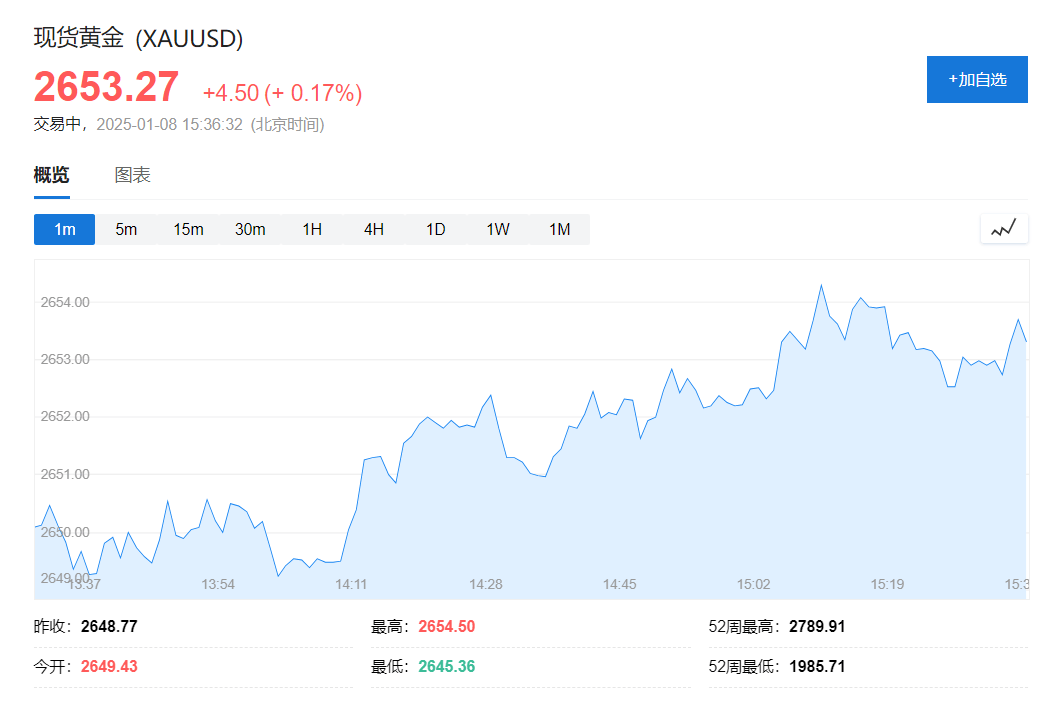This screenshot has width=1051, height=714.
Task: Add gold to watchlist with +加自选
Action: point(977,80)
